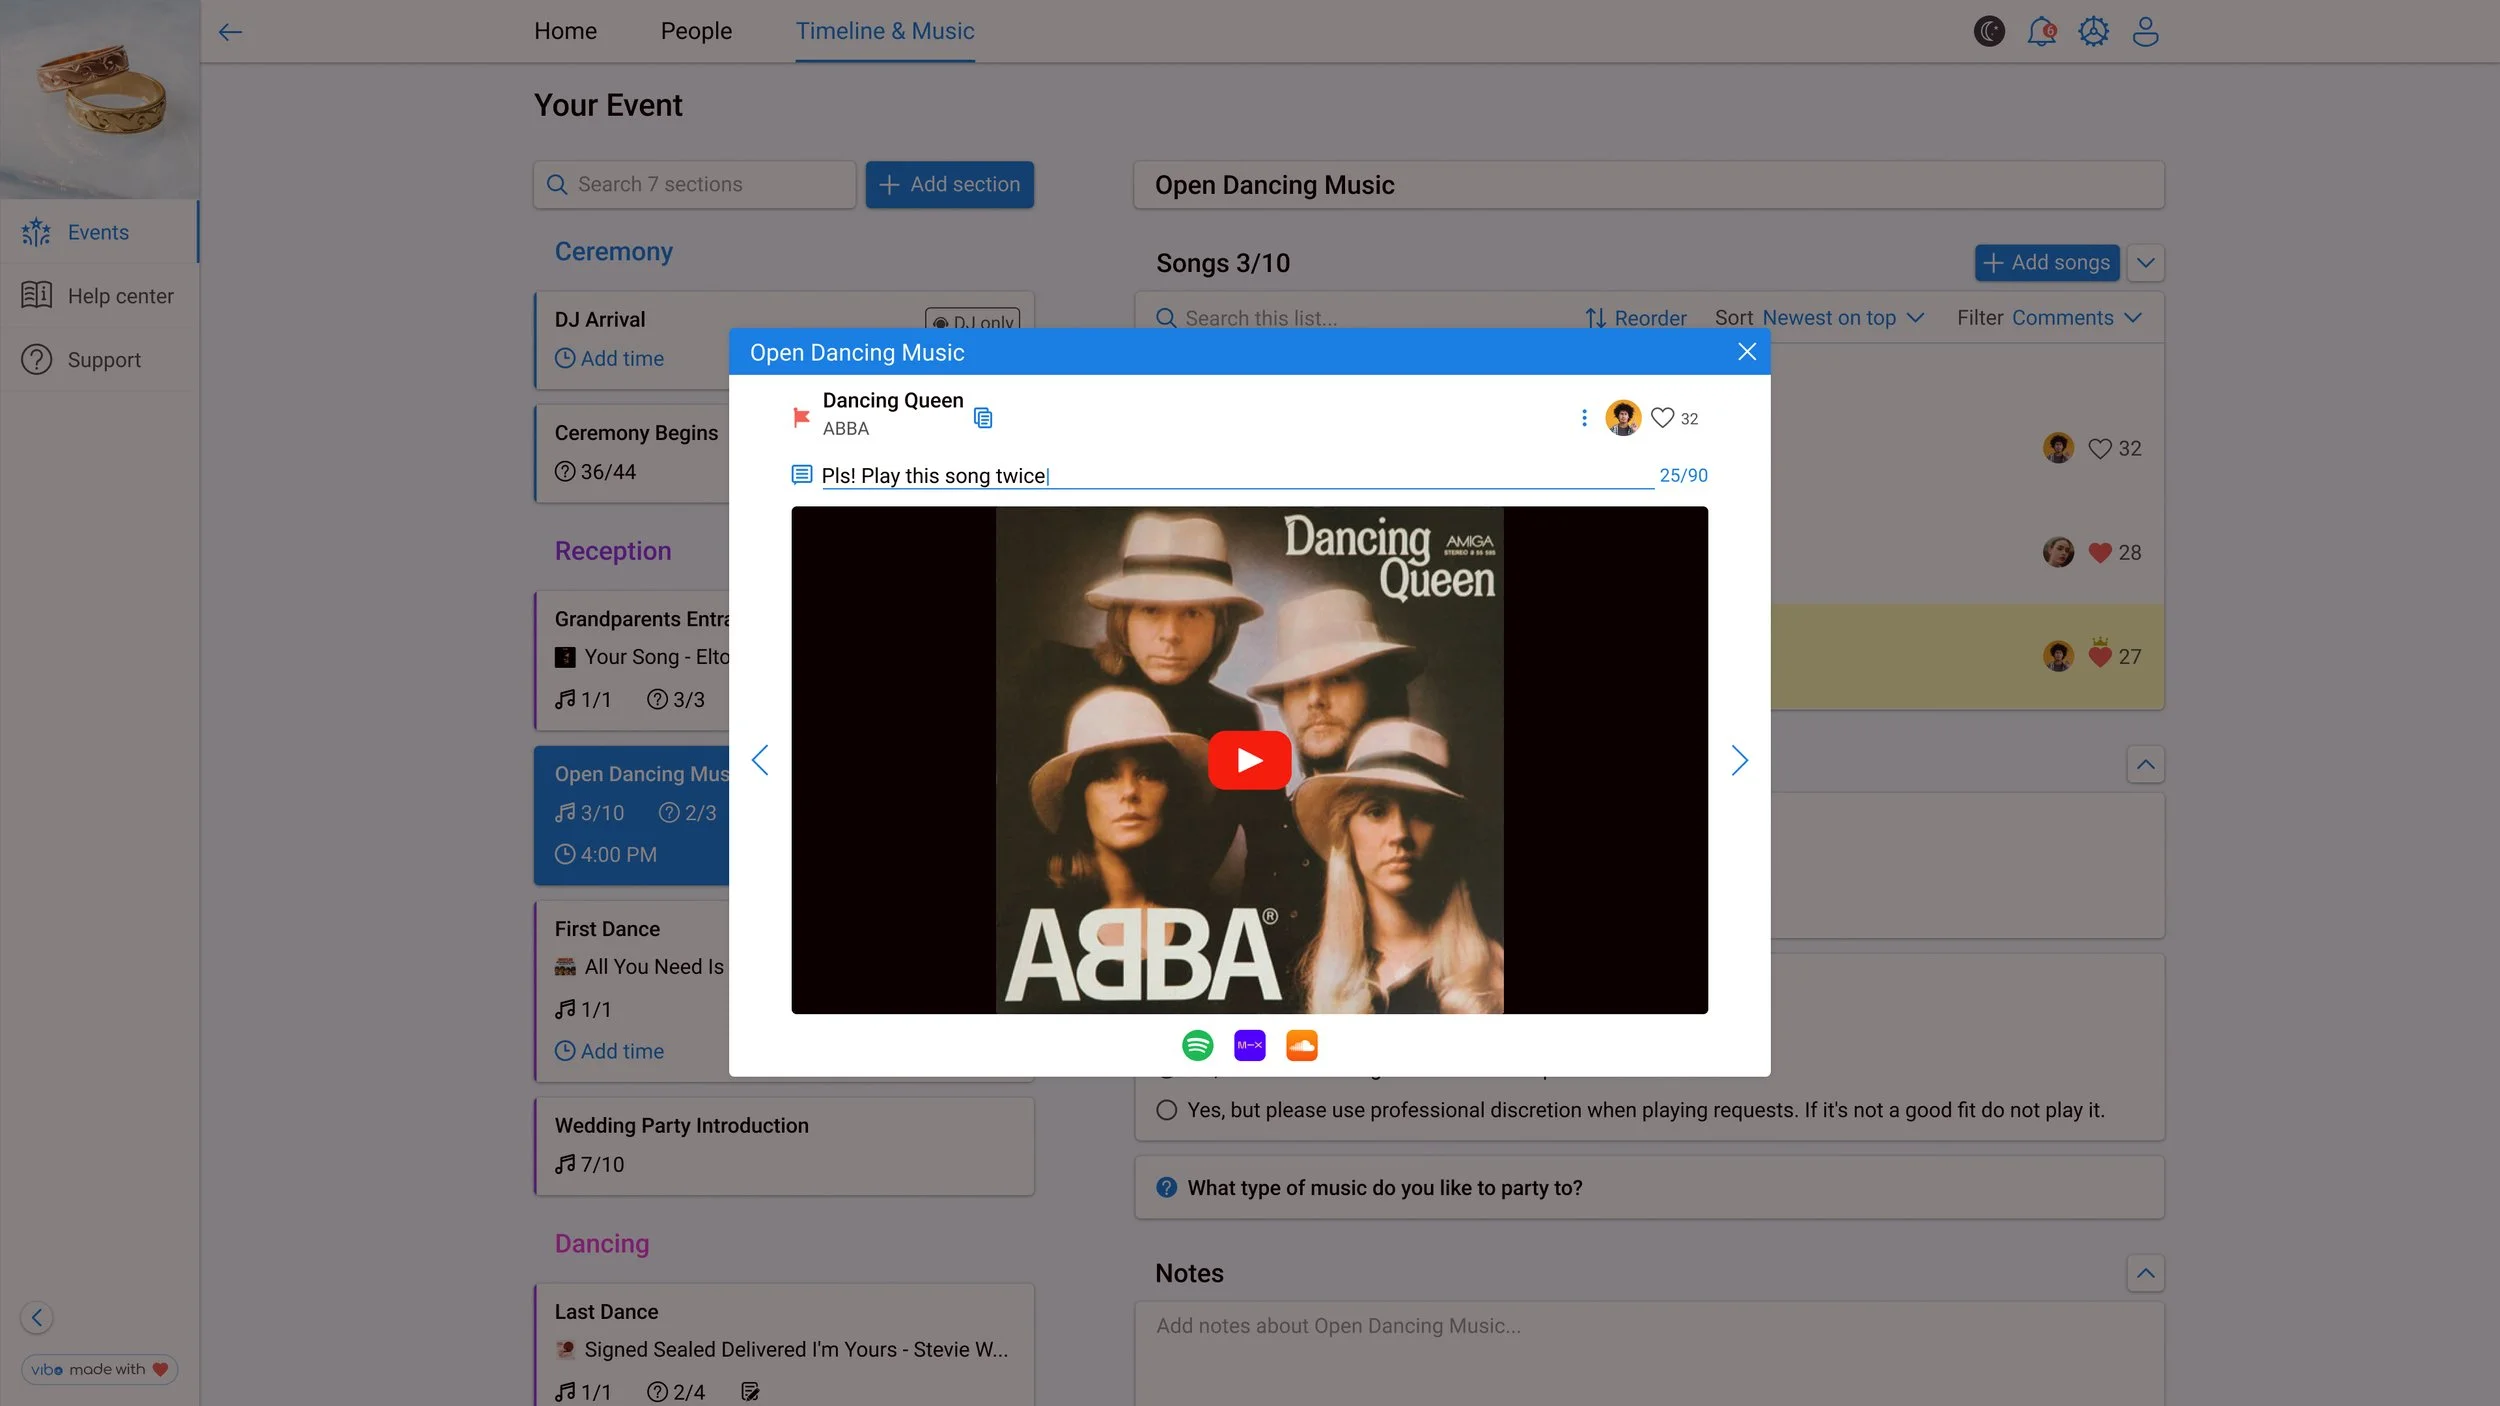The image size is (2500, 1406).
Task: Open the Home tab
Action: click(565, 31)
